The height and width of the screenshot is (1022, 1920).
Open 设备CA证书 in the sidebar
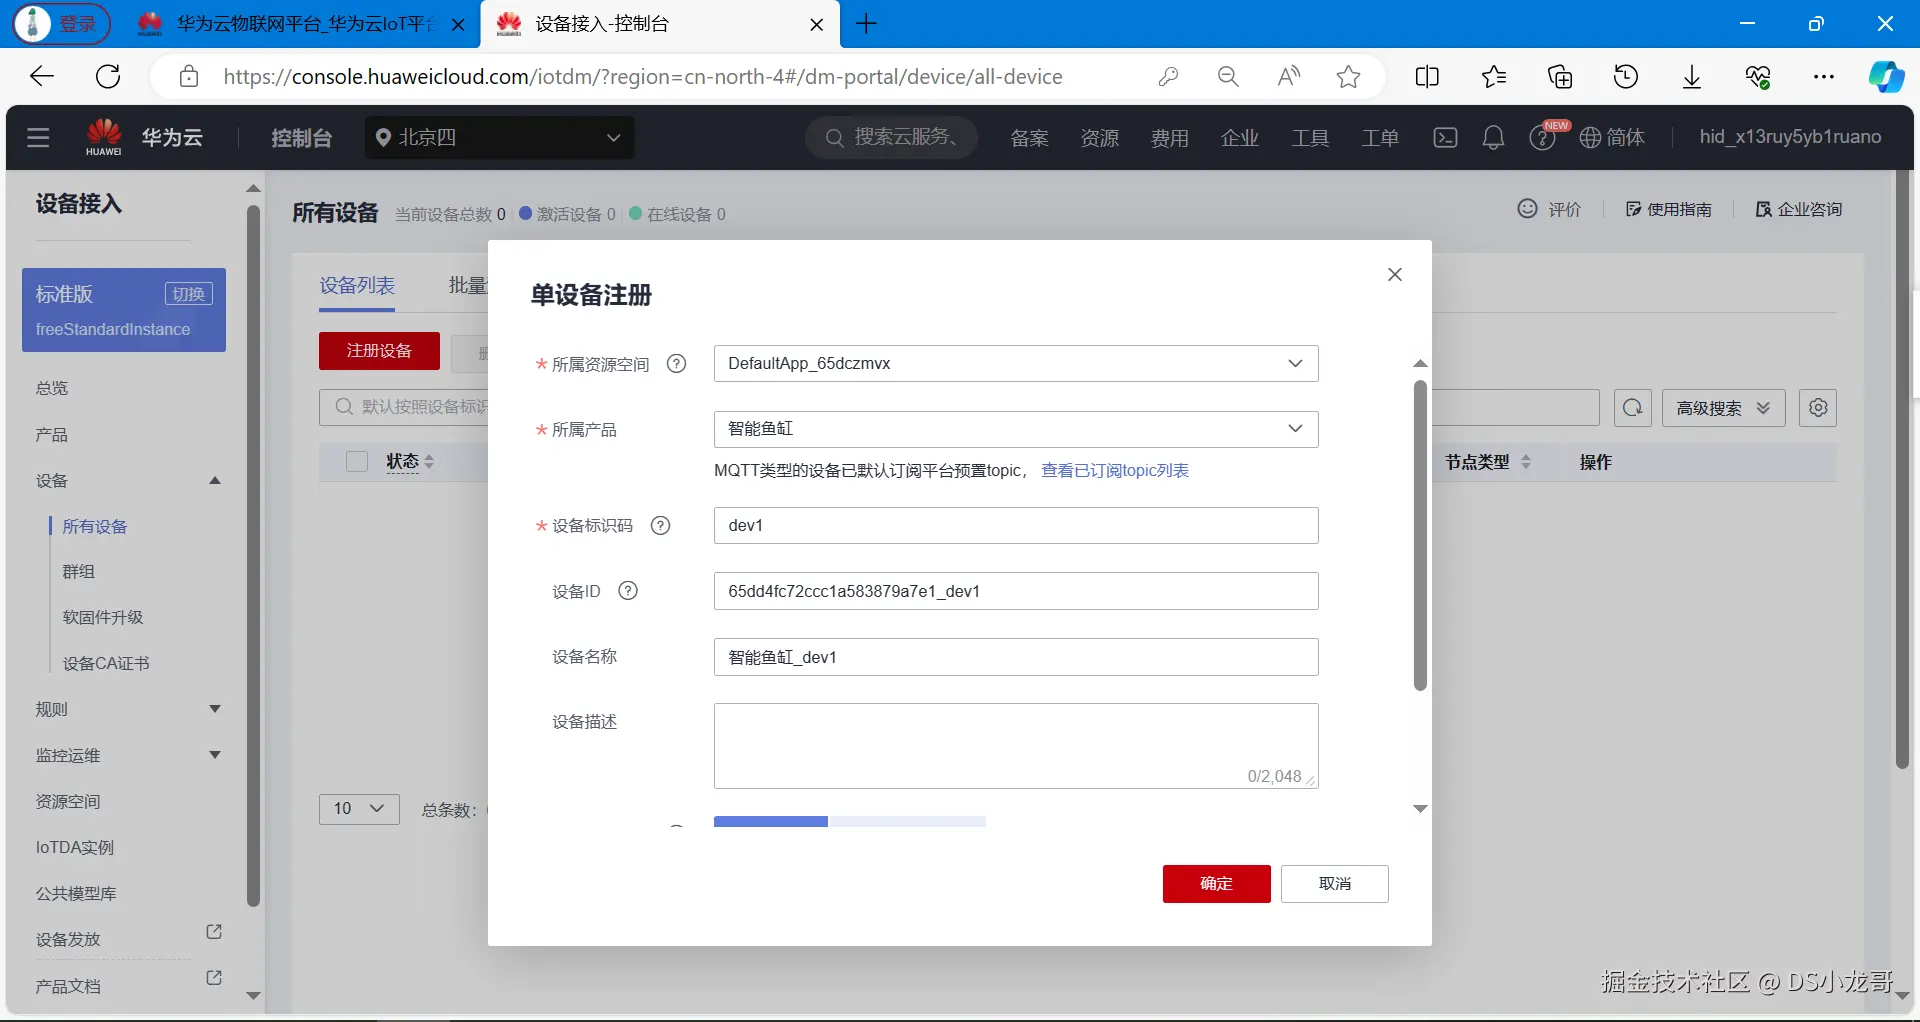(106, 664)
